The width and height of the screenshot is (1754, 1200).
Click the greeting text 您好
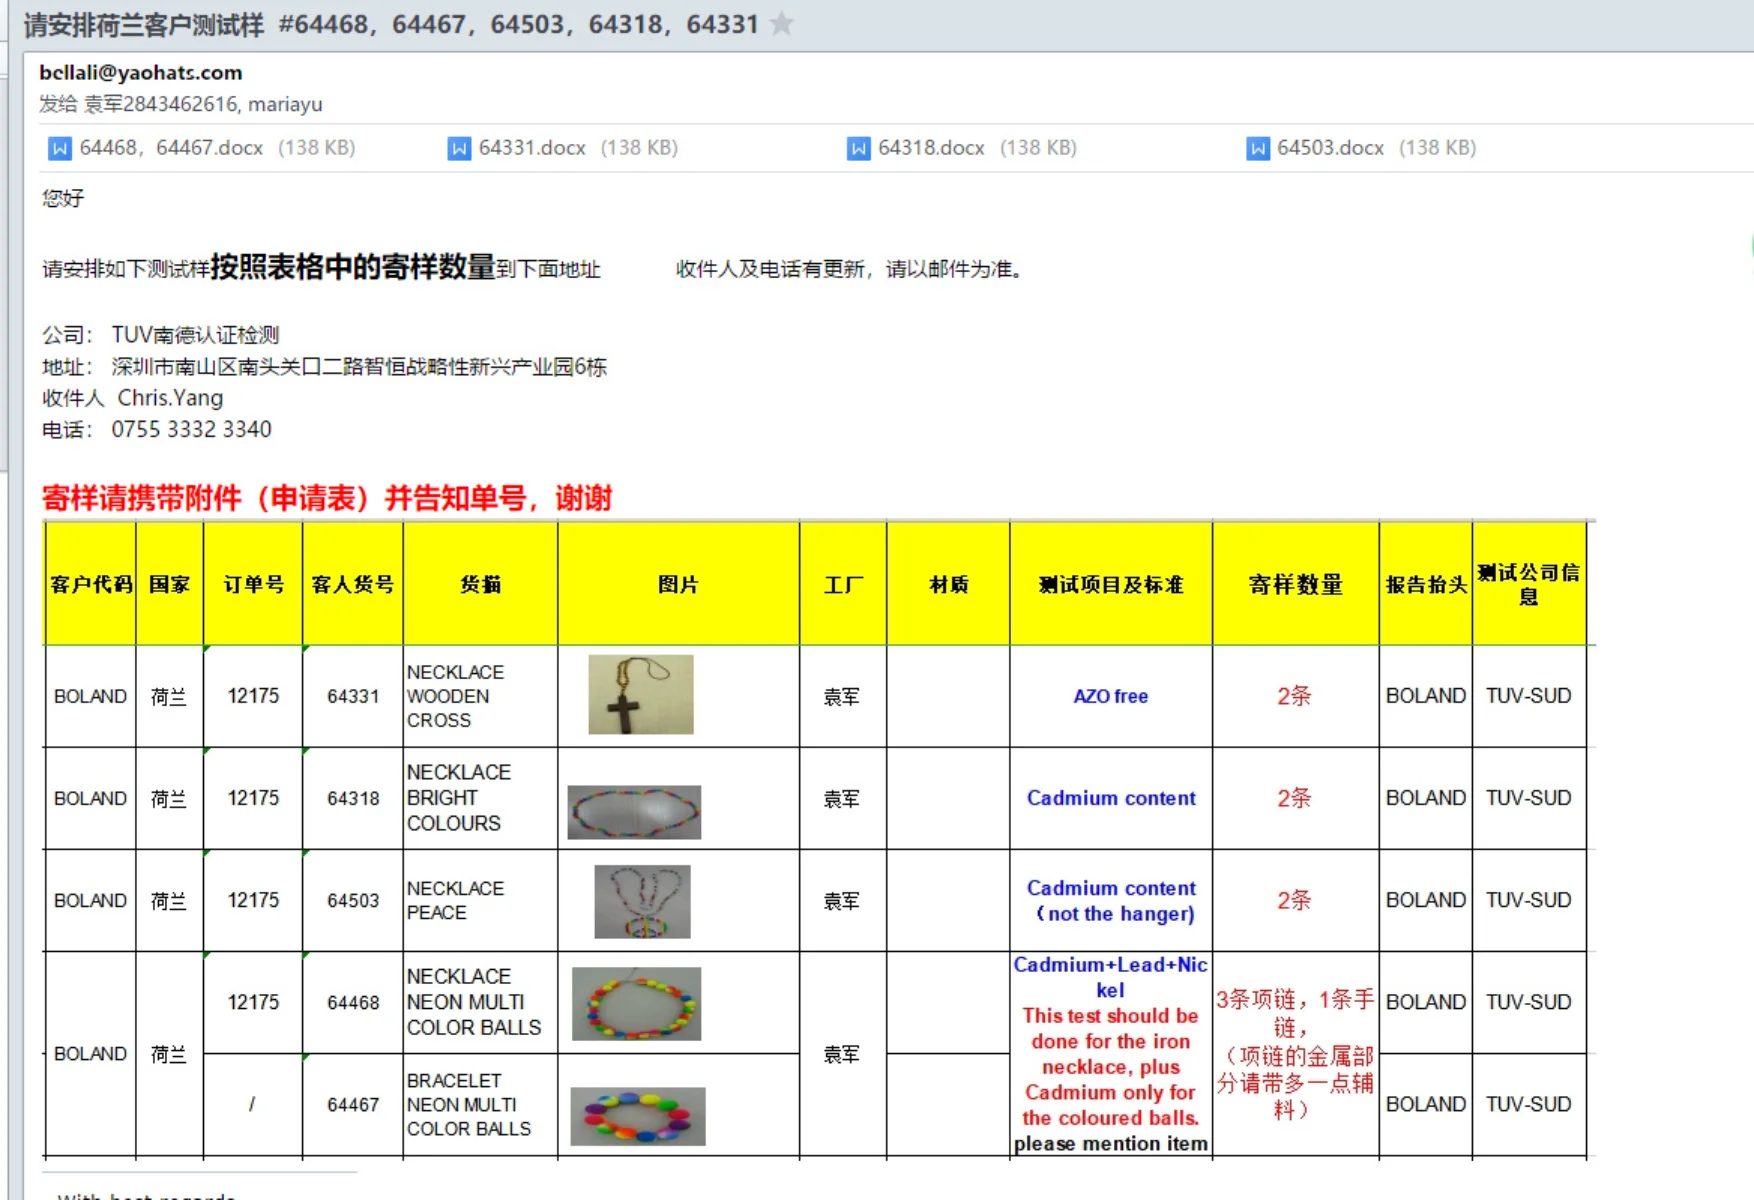point(63,198)
